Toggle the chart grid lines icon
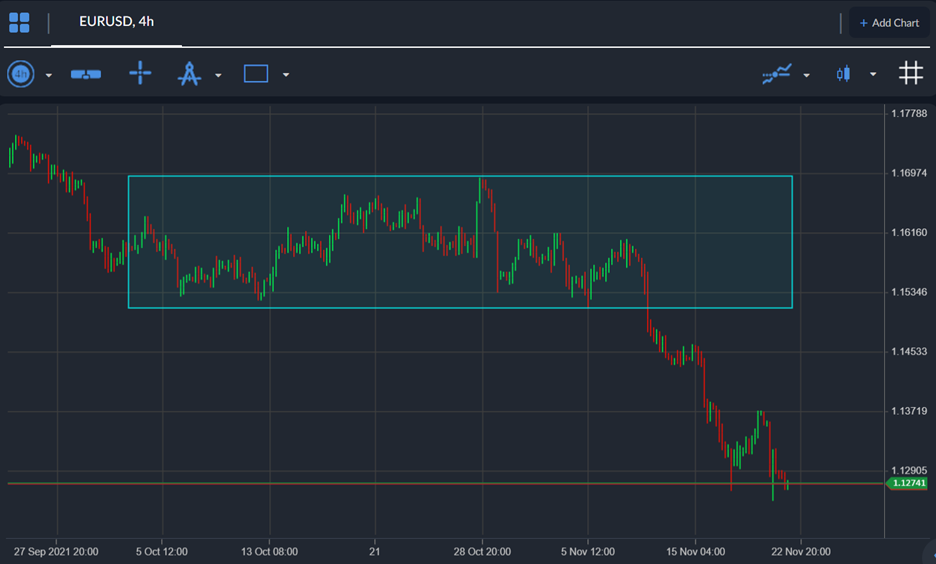This screenshot has height=564, width=936. coord(911,73)
